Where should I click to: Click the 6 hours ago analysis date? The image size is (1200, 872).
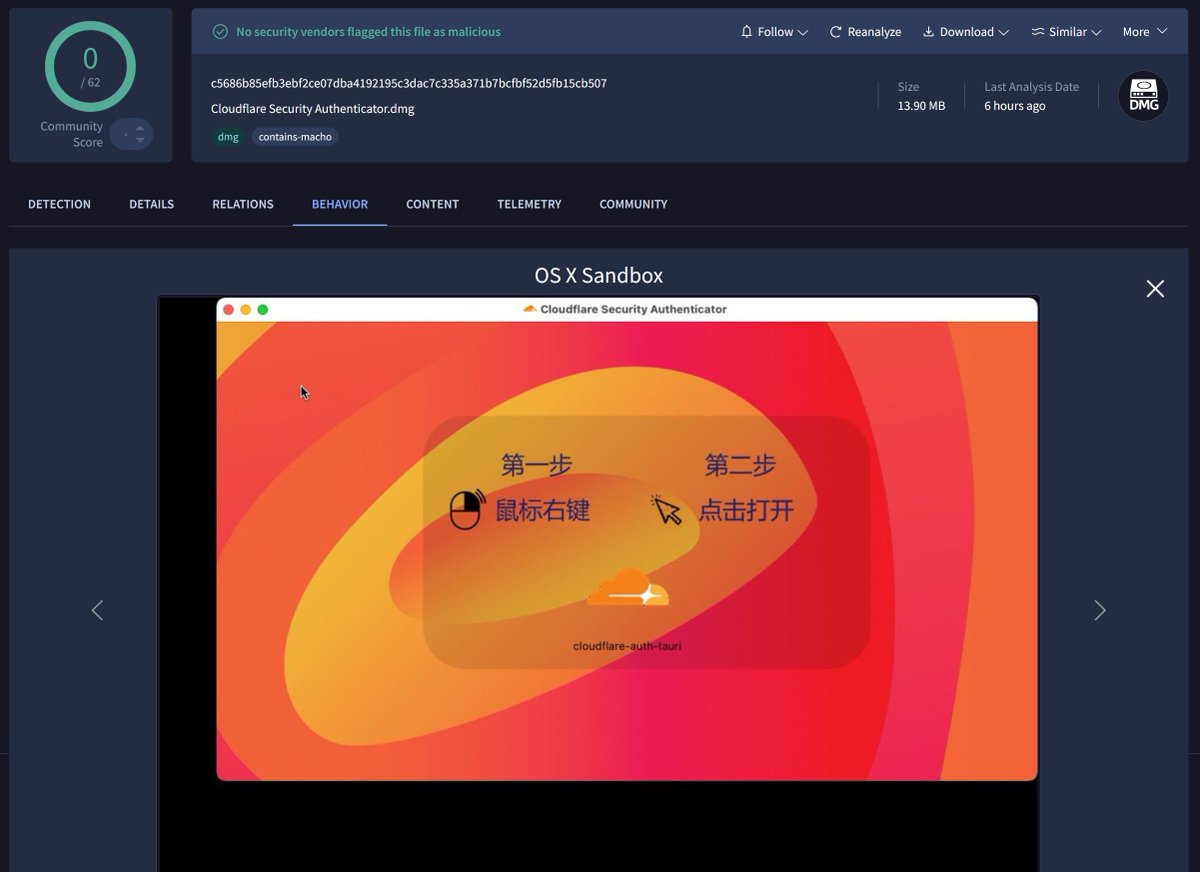[x=1015, y=106]
